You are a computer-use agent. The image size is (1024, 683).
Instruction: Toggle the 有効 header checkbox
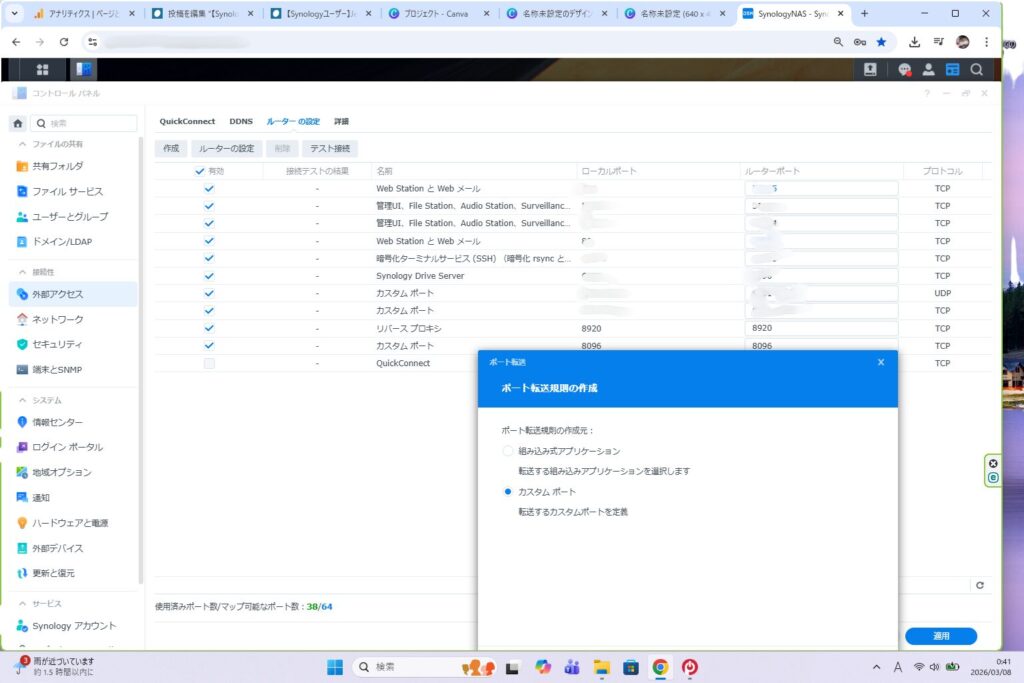[x=199, y=171]
